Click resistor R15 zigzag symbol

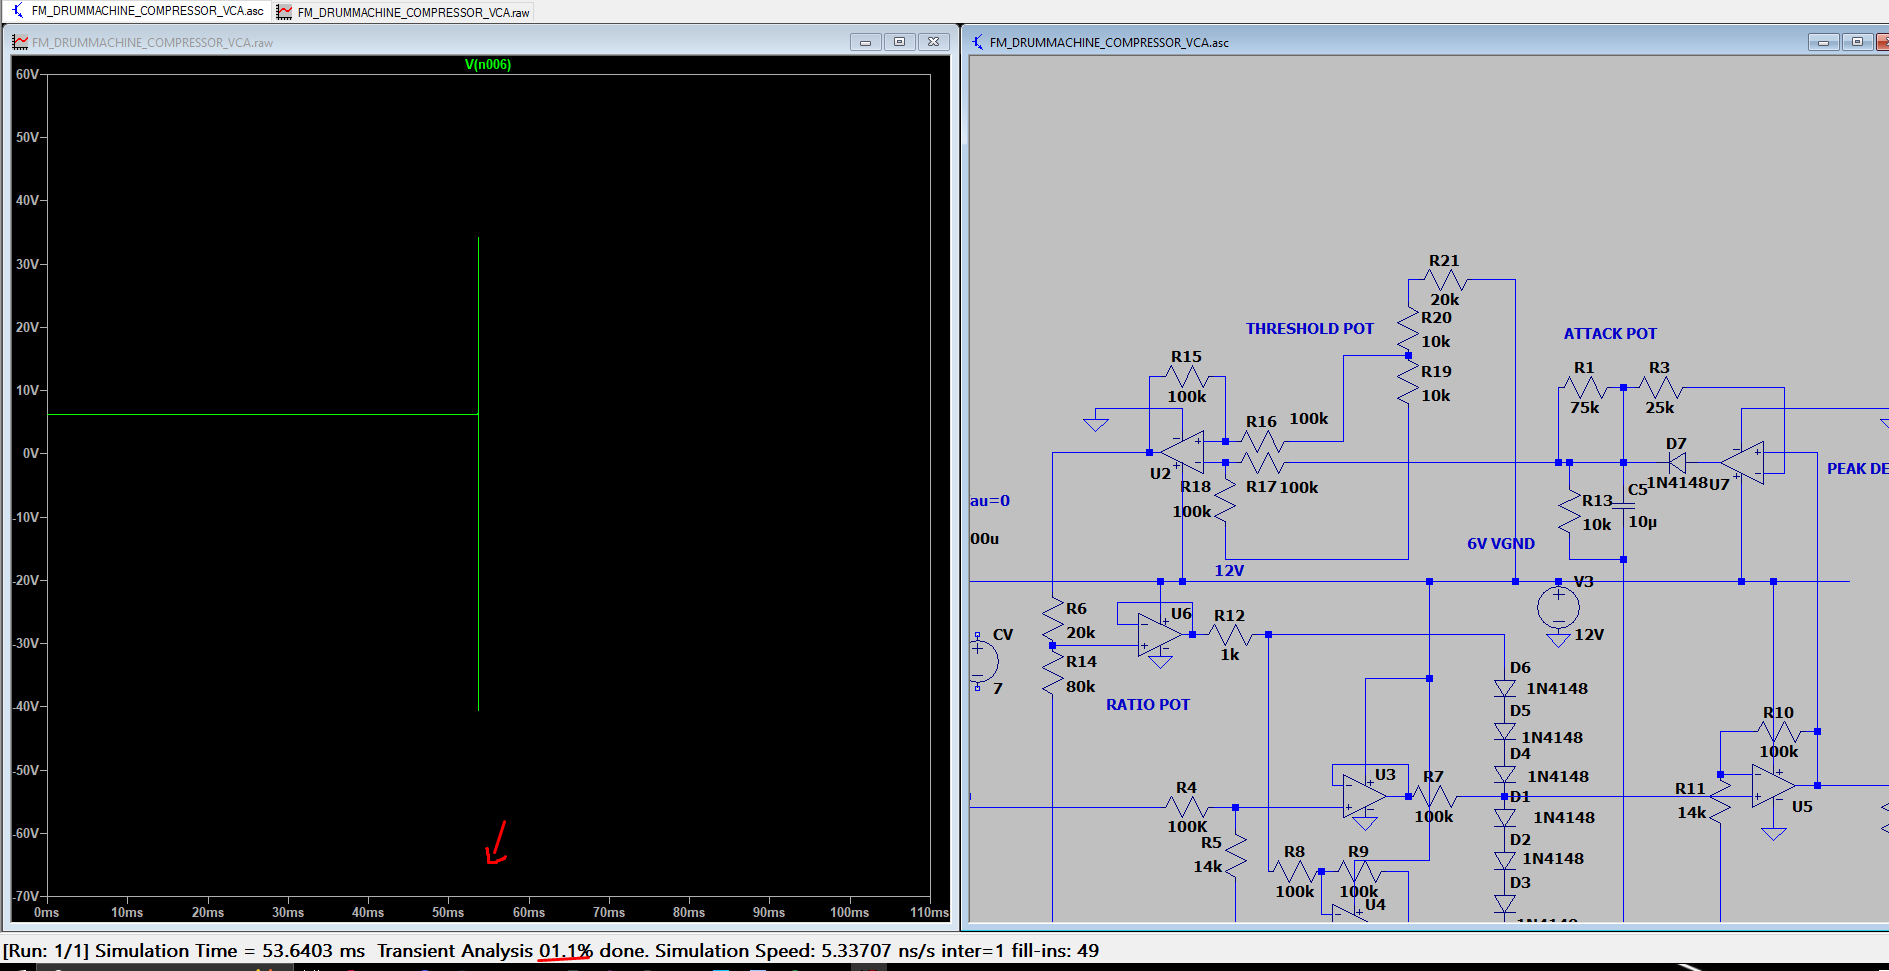point(1187,377)
